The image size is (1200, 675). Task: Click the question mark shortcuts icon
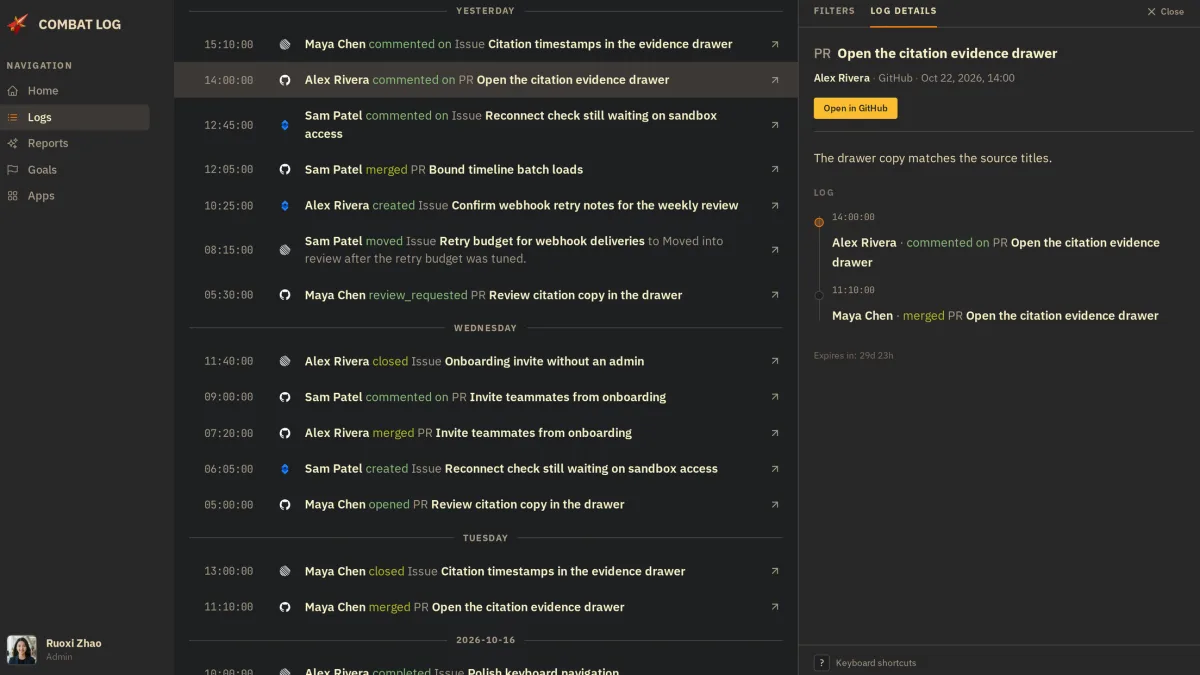pos(821,663)
